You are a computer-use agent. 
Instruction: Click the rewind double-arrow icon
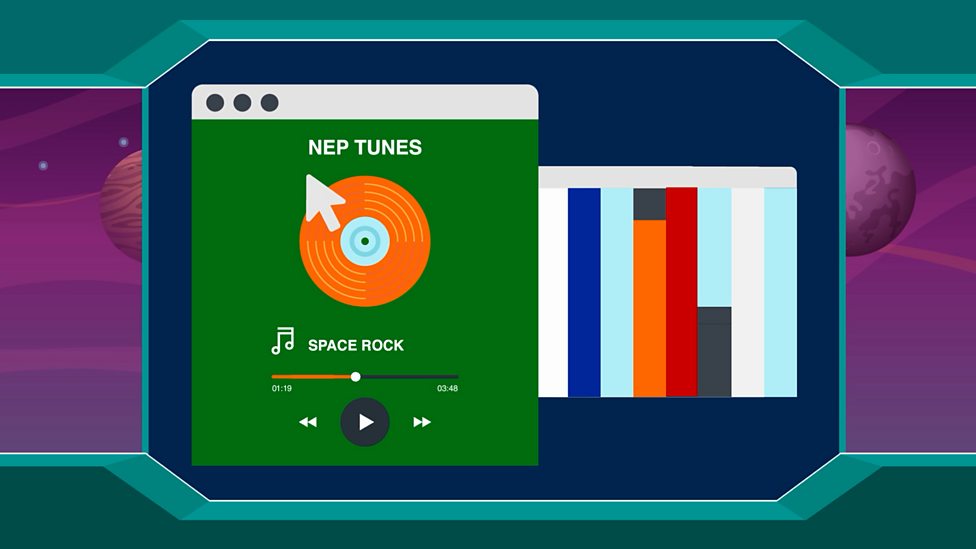point(308,422)
